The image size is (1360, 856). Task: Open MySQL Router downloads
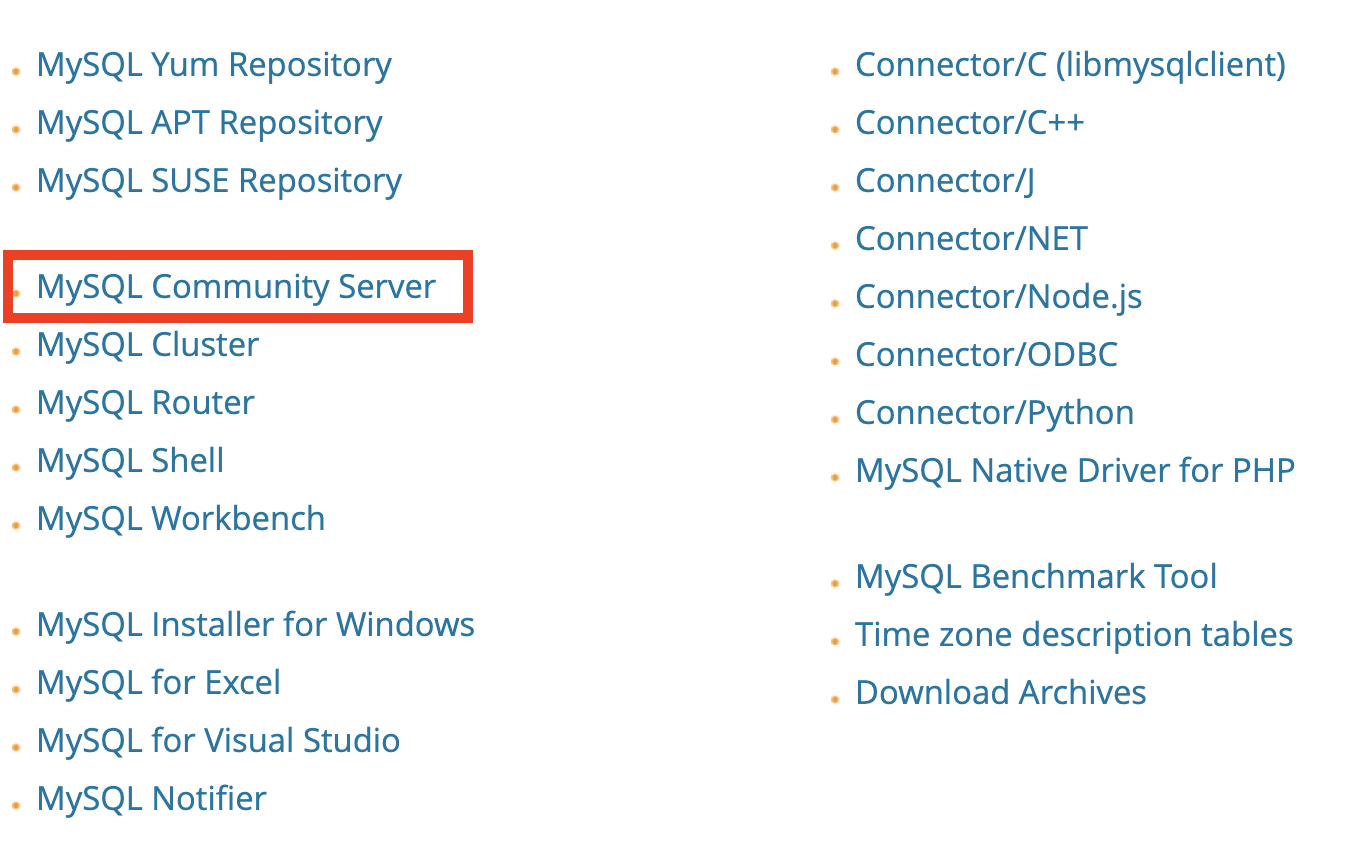coord(144,402)
